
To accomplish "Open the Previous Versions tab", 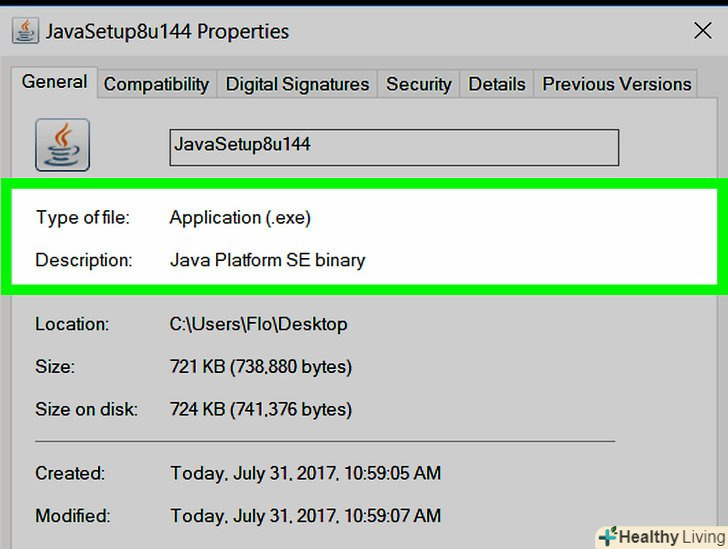I will [x=616, y=85].
